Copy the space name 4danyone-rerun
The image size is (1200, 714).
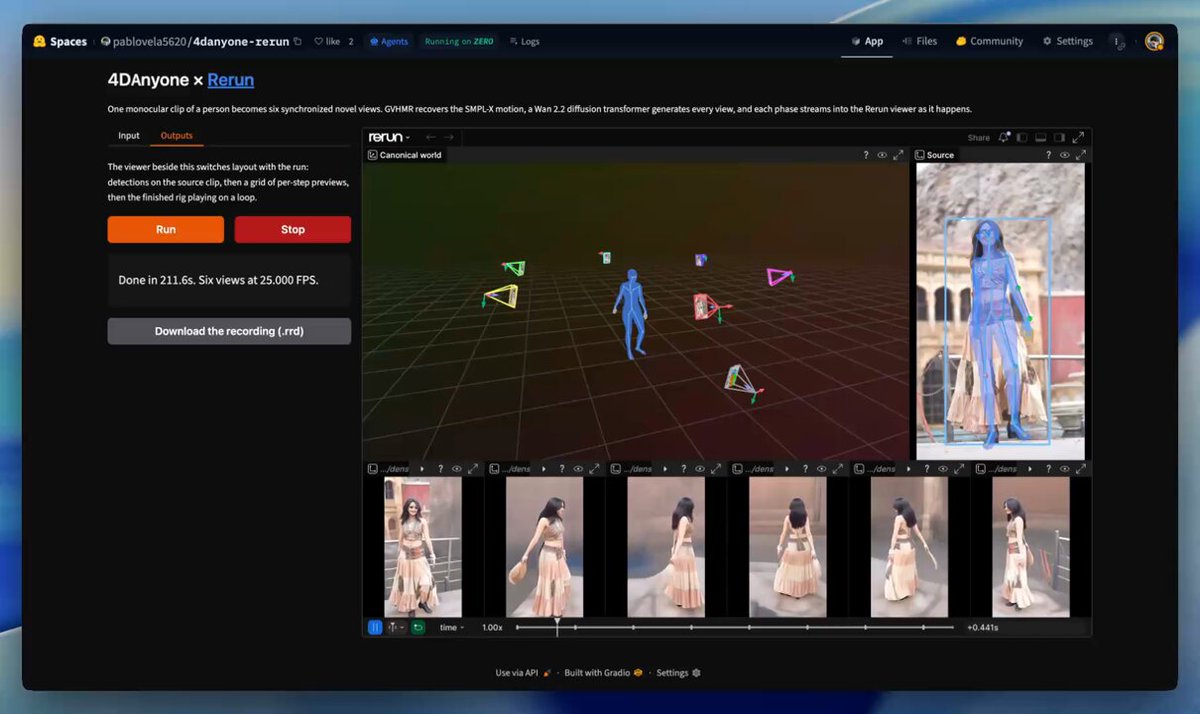tap(297, 42)
